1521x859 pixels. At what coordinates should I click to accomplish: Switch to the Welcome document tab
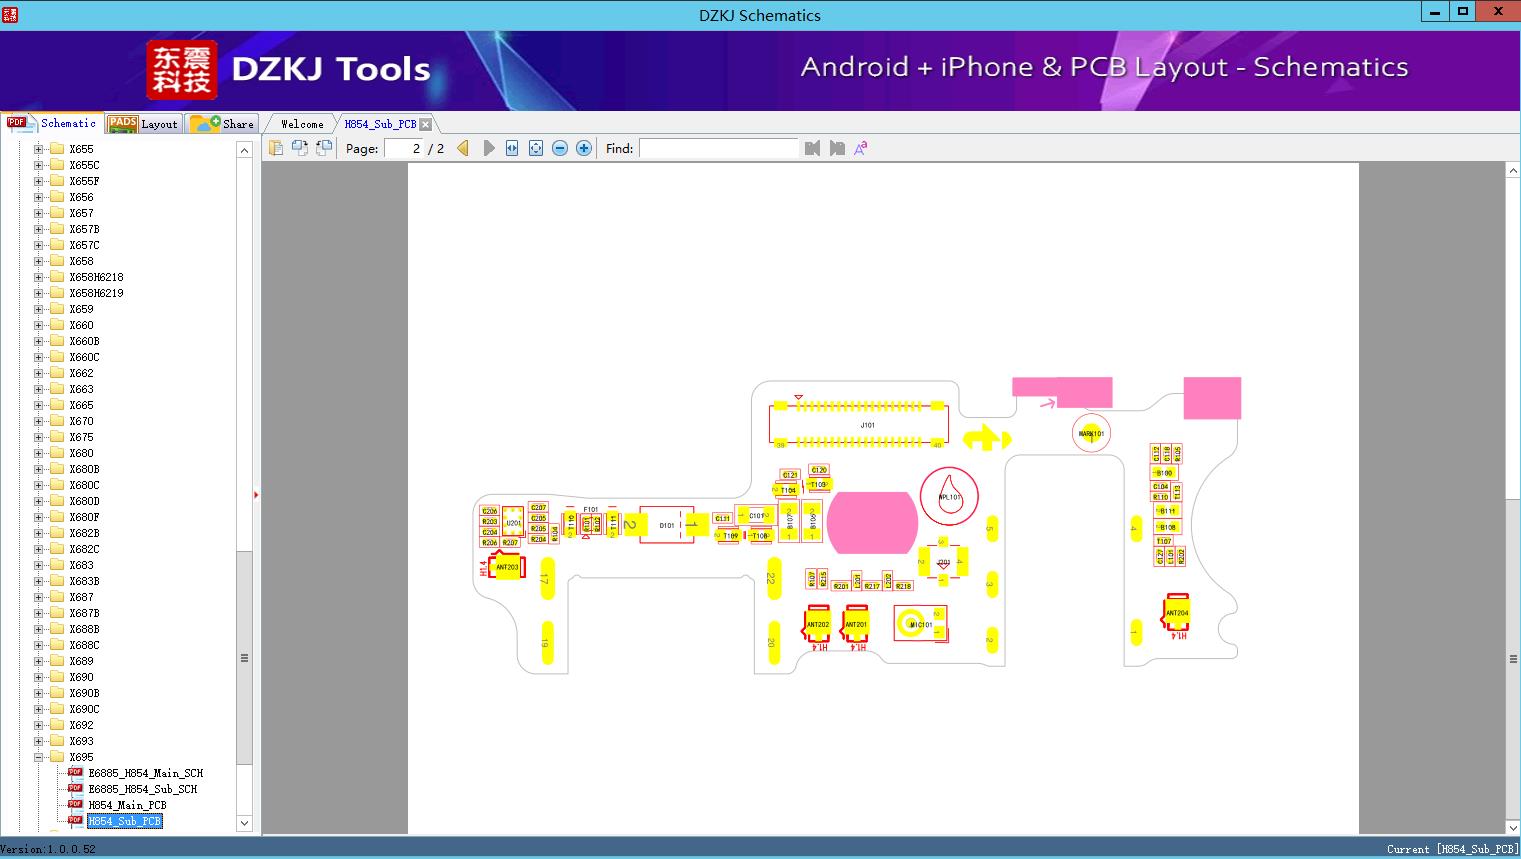pos(302,124)
